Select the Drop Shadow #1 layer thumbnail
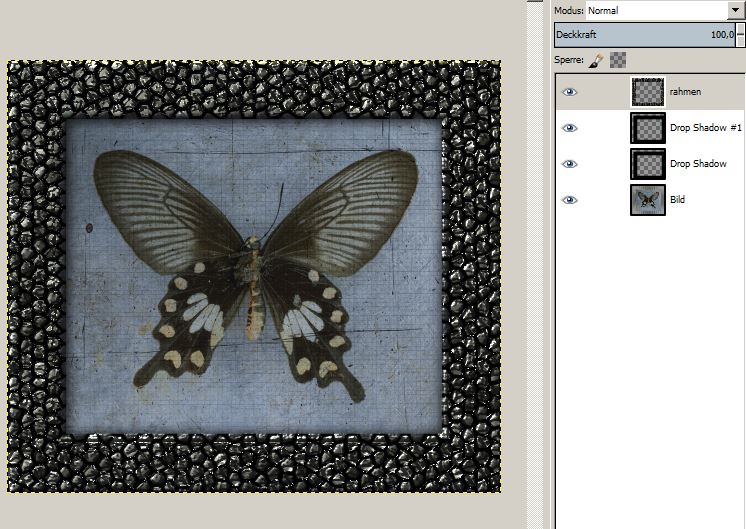746x529 pixels. pyautogui.click(x=648, y=128)
